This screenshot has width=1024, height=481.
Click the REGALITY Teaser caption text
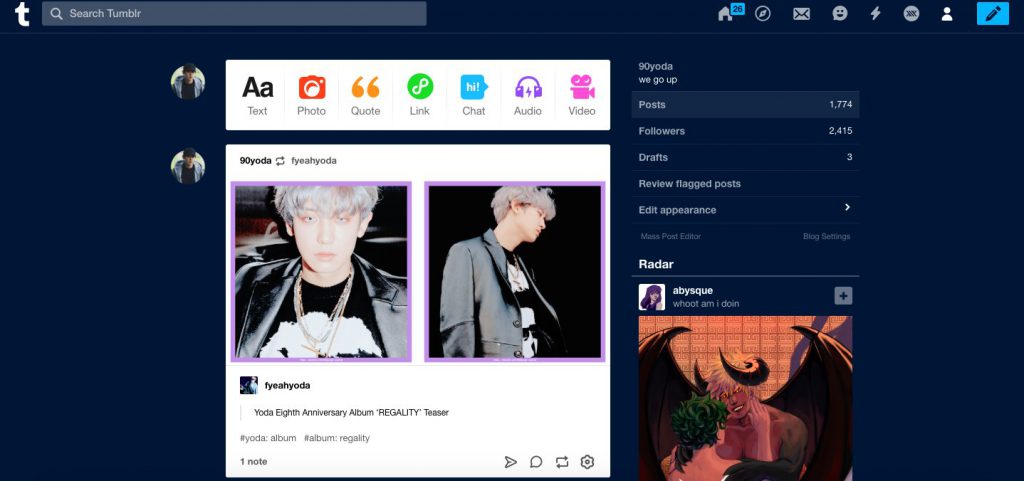[x=351, y=412]
